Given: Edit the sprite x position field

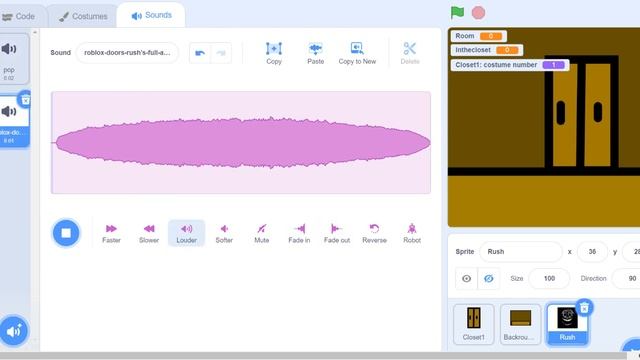Looking at the screenshot, I should pyautogui.click(x=592, y=251).
